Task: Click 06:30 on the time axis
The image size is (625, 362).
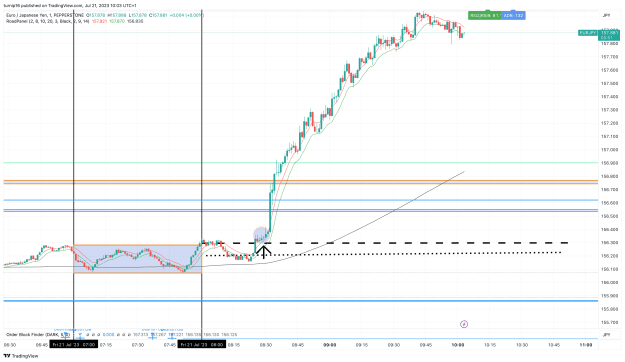Action: pyautogui.click(x=10, y=345)
